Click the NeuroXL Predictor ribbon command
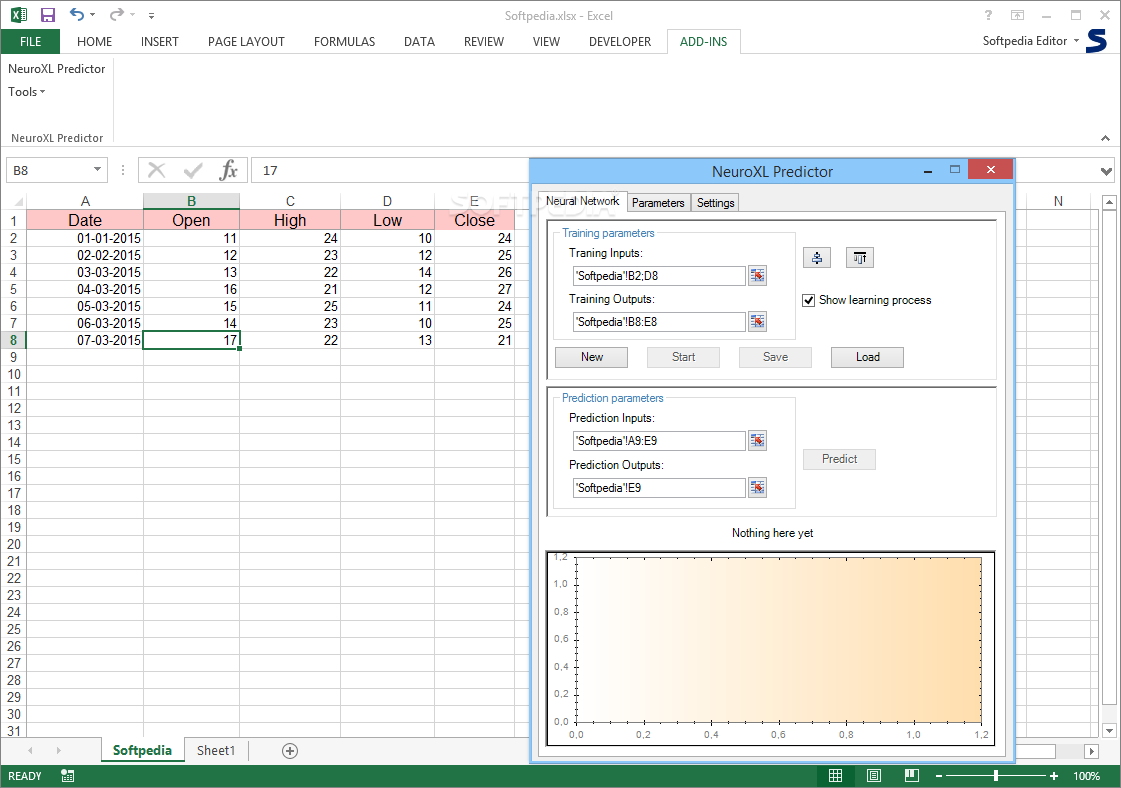The image size is (1121, 788). coord(56,69)
